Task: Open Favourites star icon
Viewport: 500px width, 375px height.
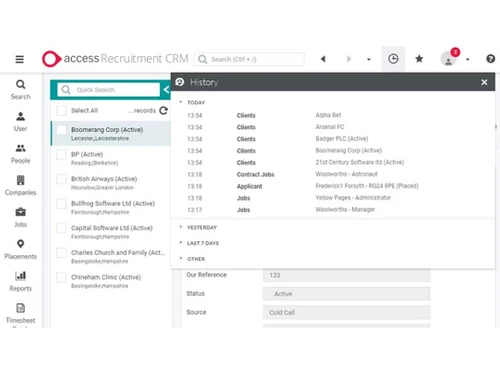Action: [x=419, y=59]
